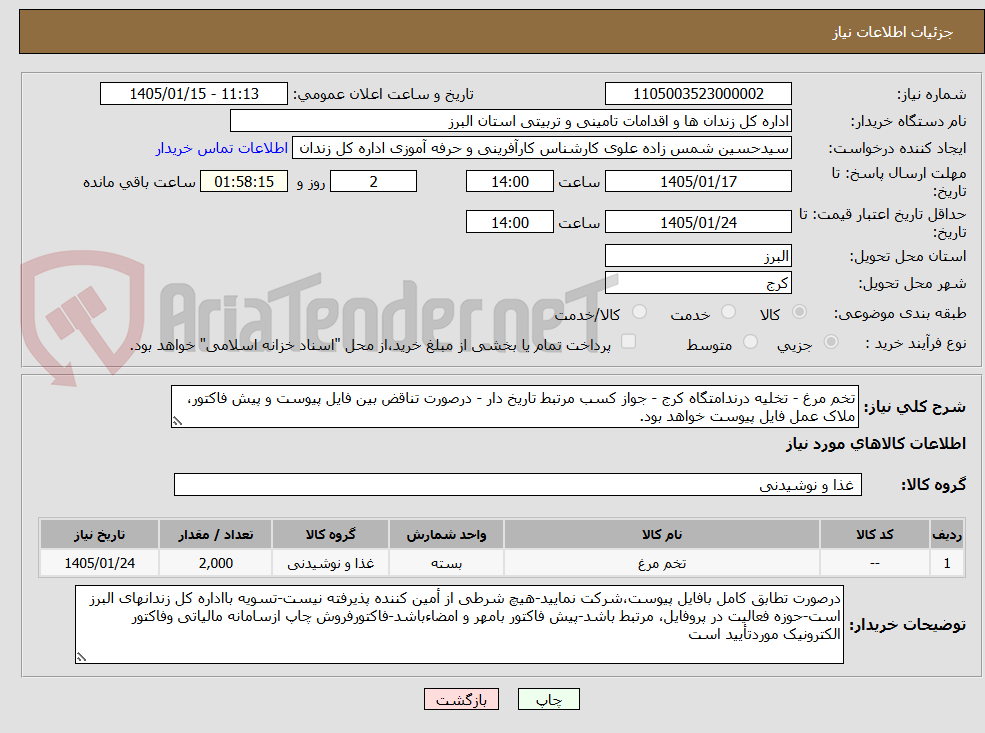985x733 pixels.
Task: Select the متوسط purchase type radio
Action: coord(750,342)
